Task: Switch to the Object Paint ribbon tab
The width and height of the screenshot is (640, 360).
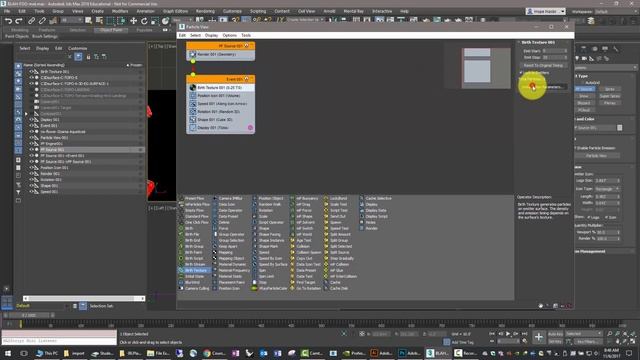Action: (111, 30)
